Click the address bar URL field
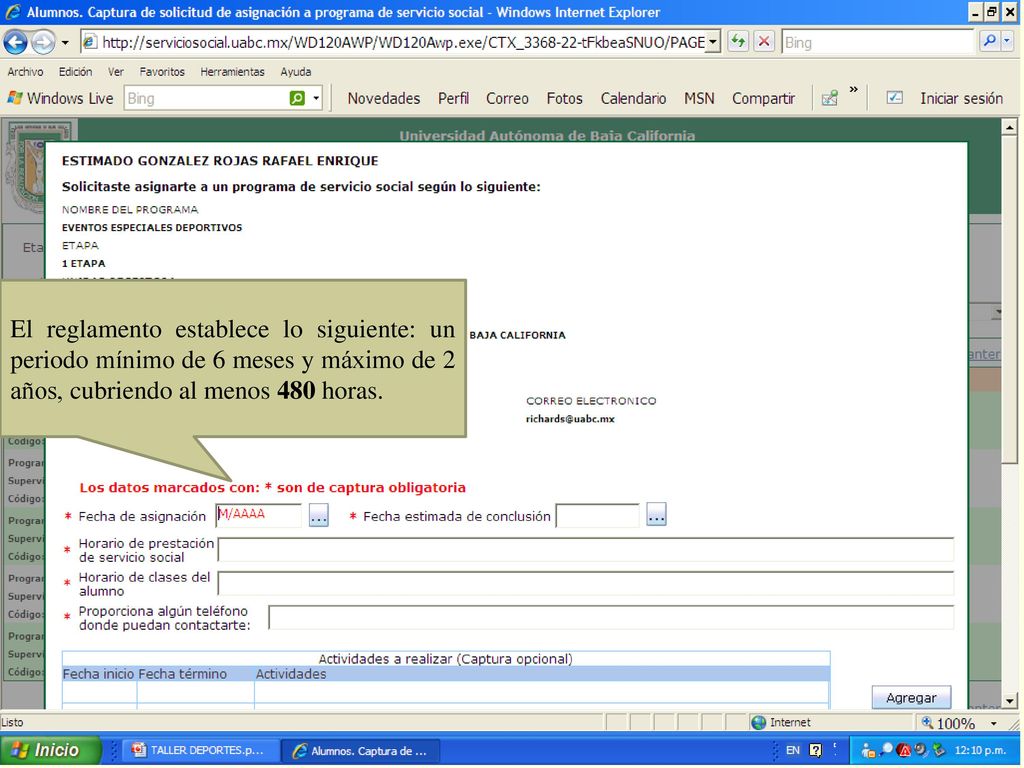1024x768 pixels. (x=396, y=42)
